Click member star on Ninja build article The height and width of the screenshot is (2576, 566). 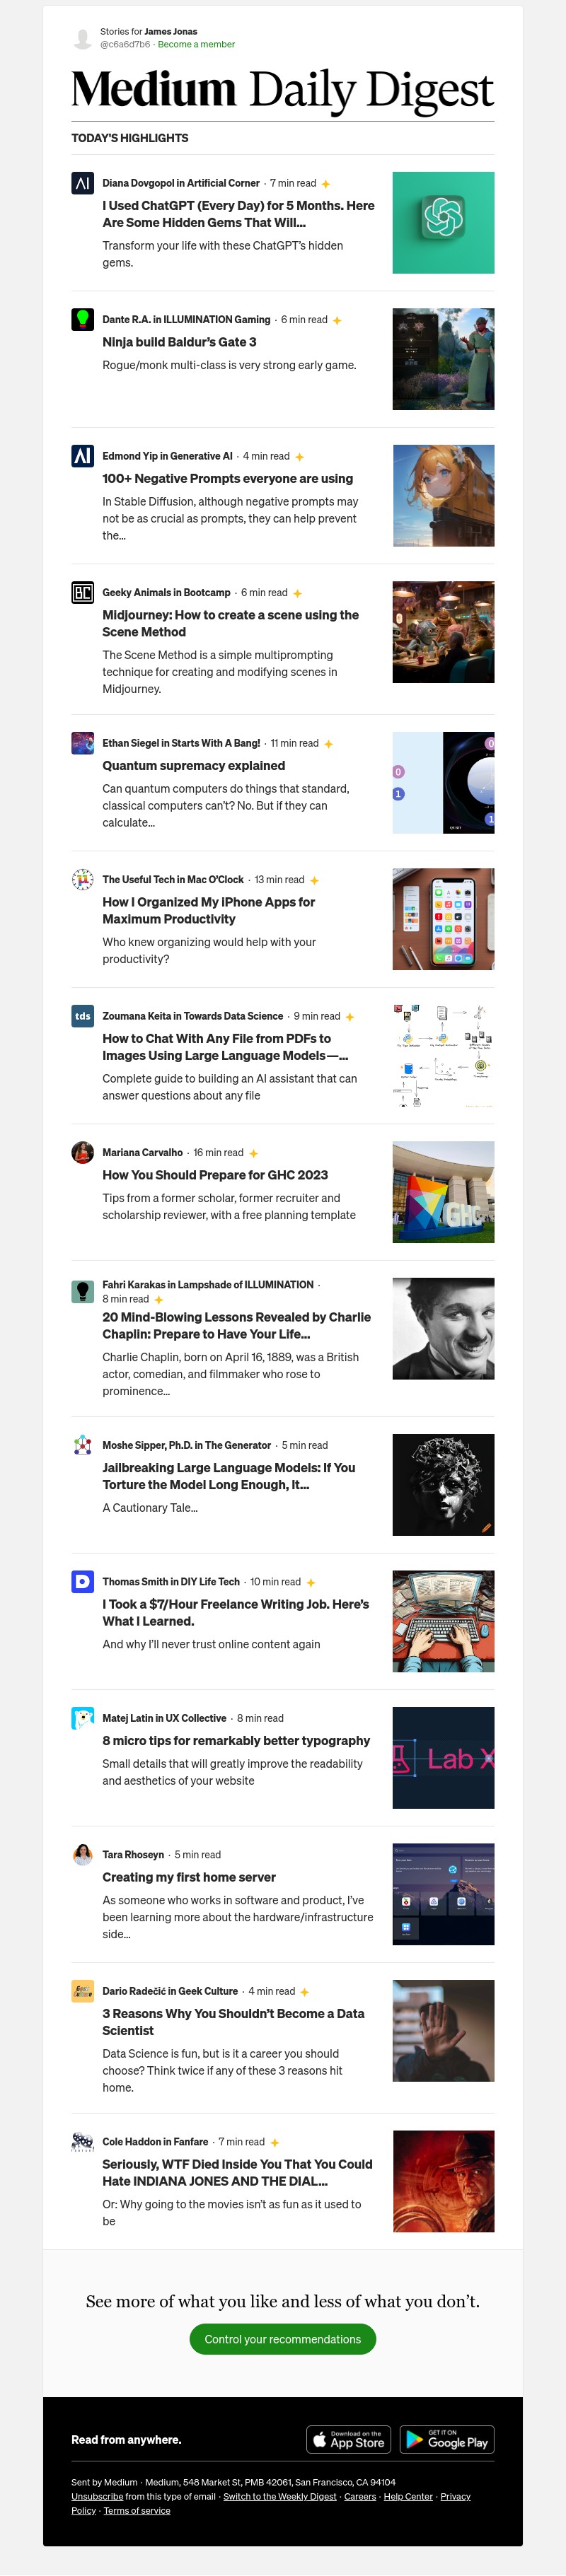coord(337,320)
